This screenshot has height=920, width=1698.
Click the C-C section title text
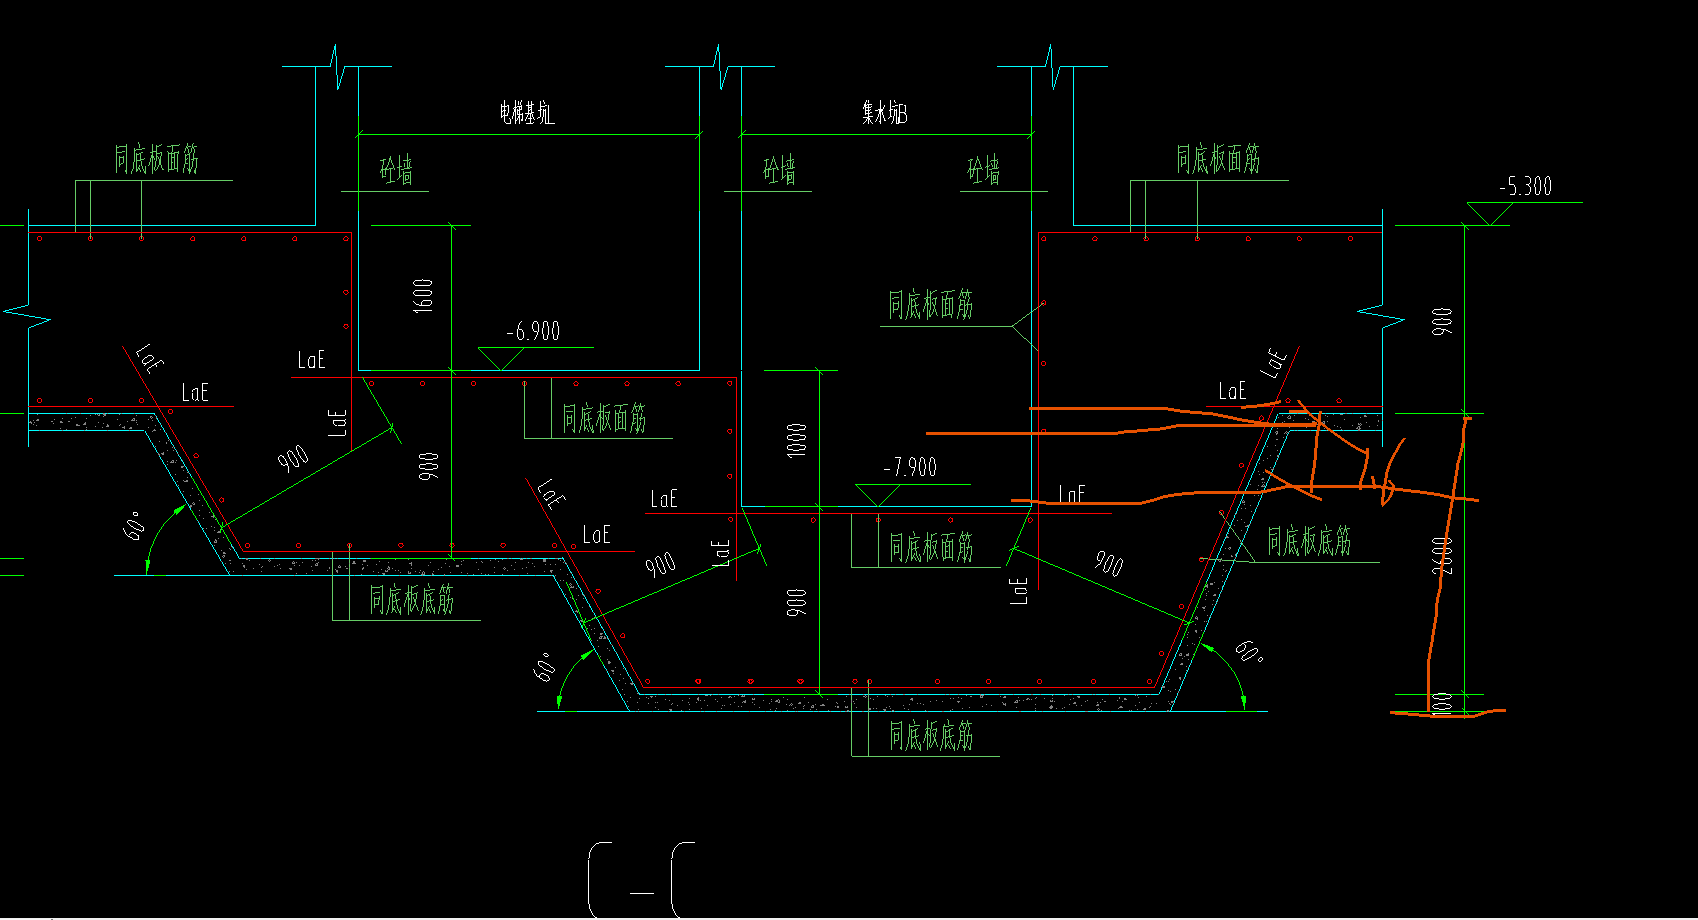[642, 881]
